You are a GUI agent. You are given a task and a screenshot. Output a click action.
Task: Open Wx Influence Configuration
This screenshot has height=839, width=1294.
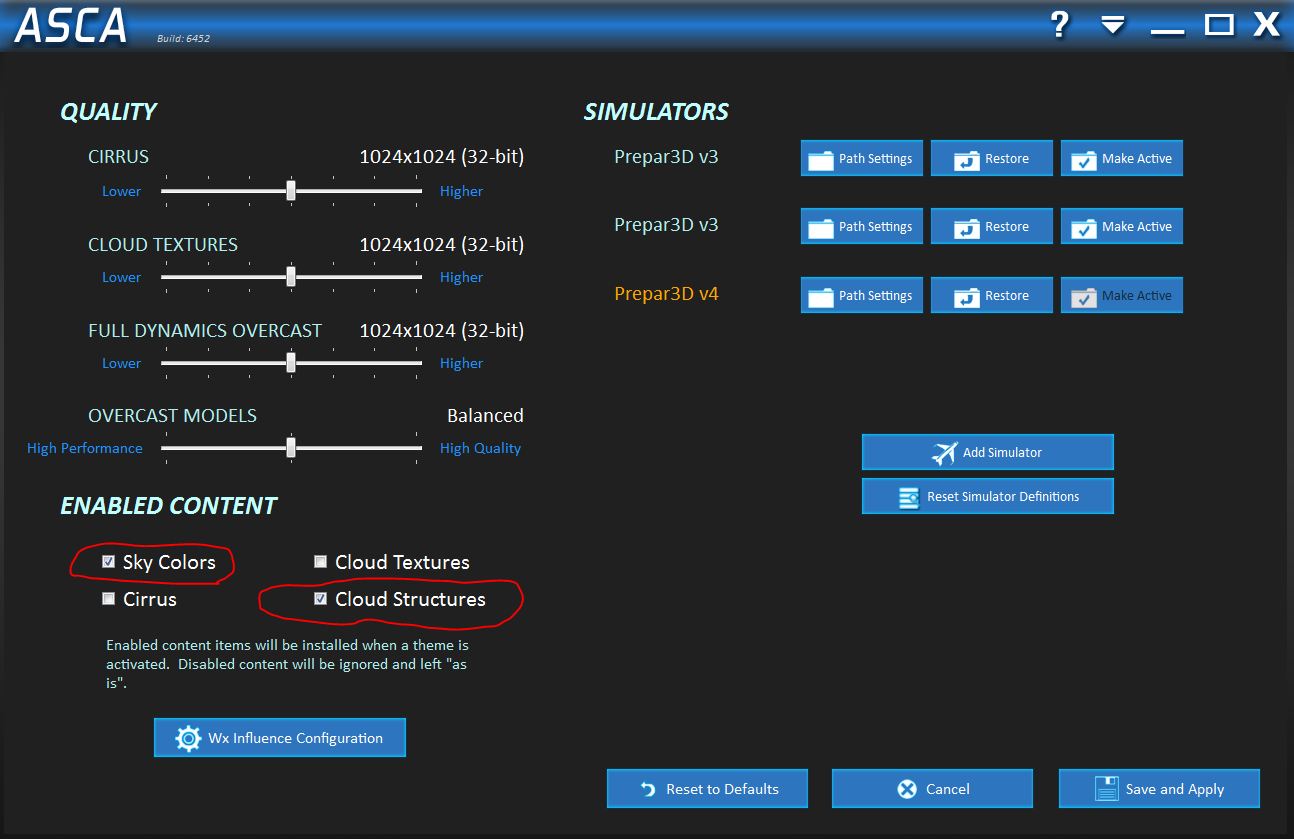click(x=280, y=738)
